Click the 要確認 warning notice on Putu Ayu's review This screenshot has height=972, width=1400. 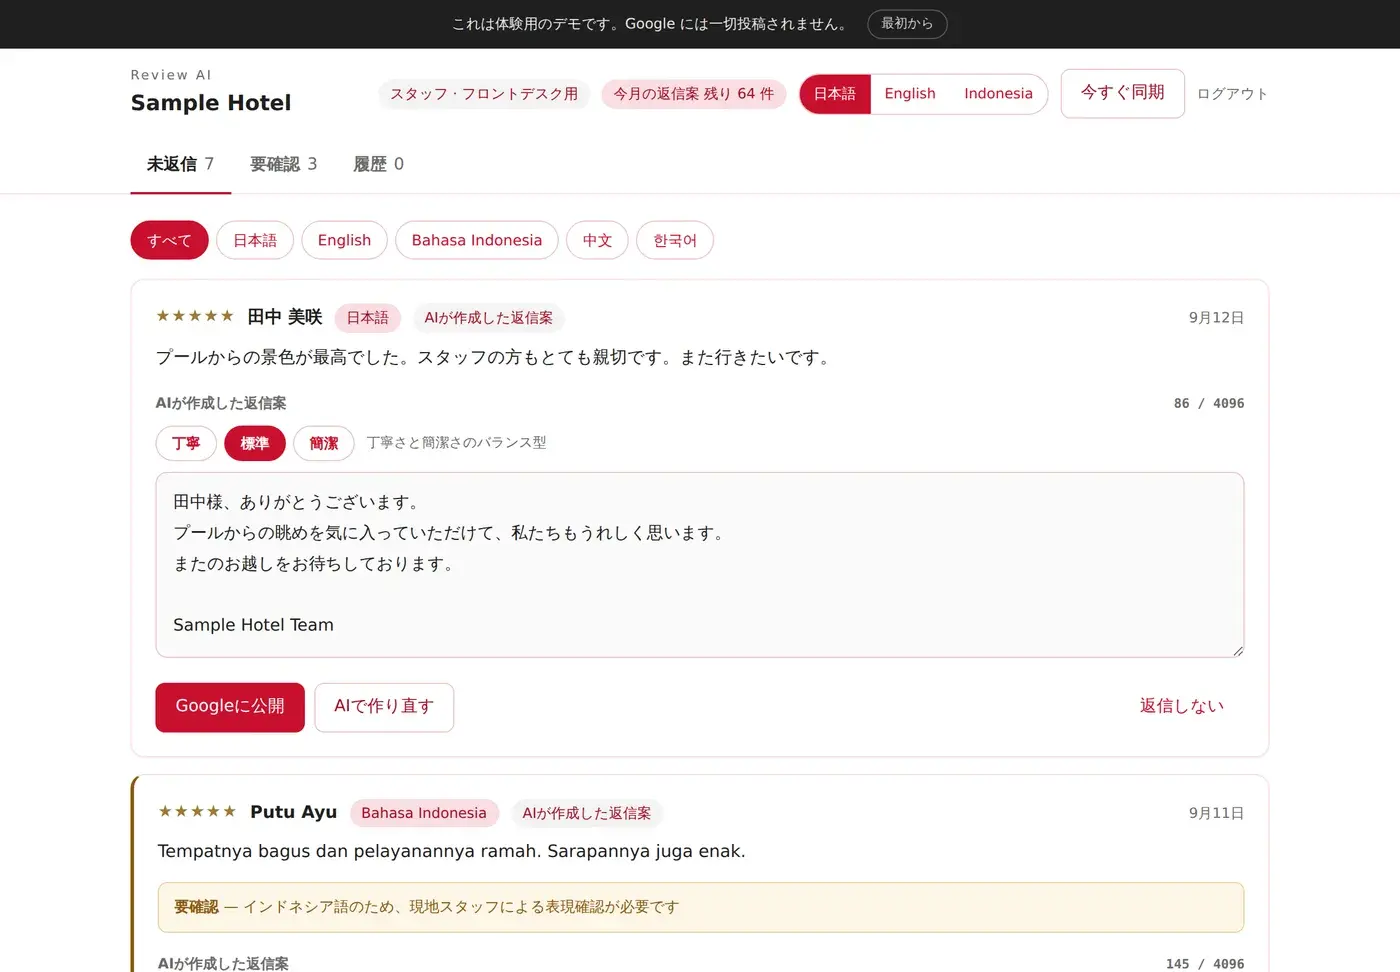click(701, 907)
